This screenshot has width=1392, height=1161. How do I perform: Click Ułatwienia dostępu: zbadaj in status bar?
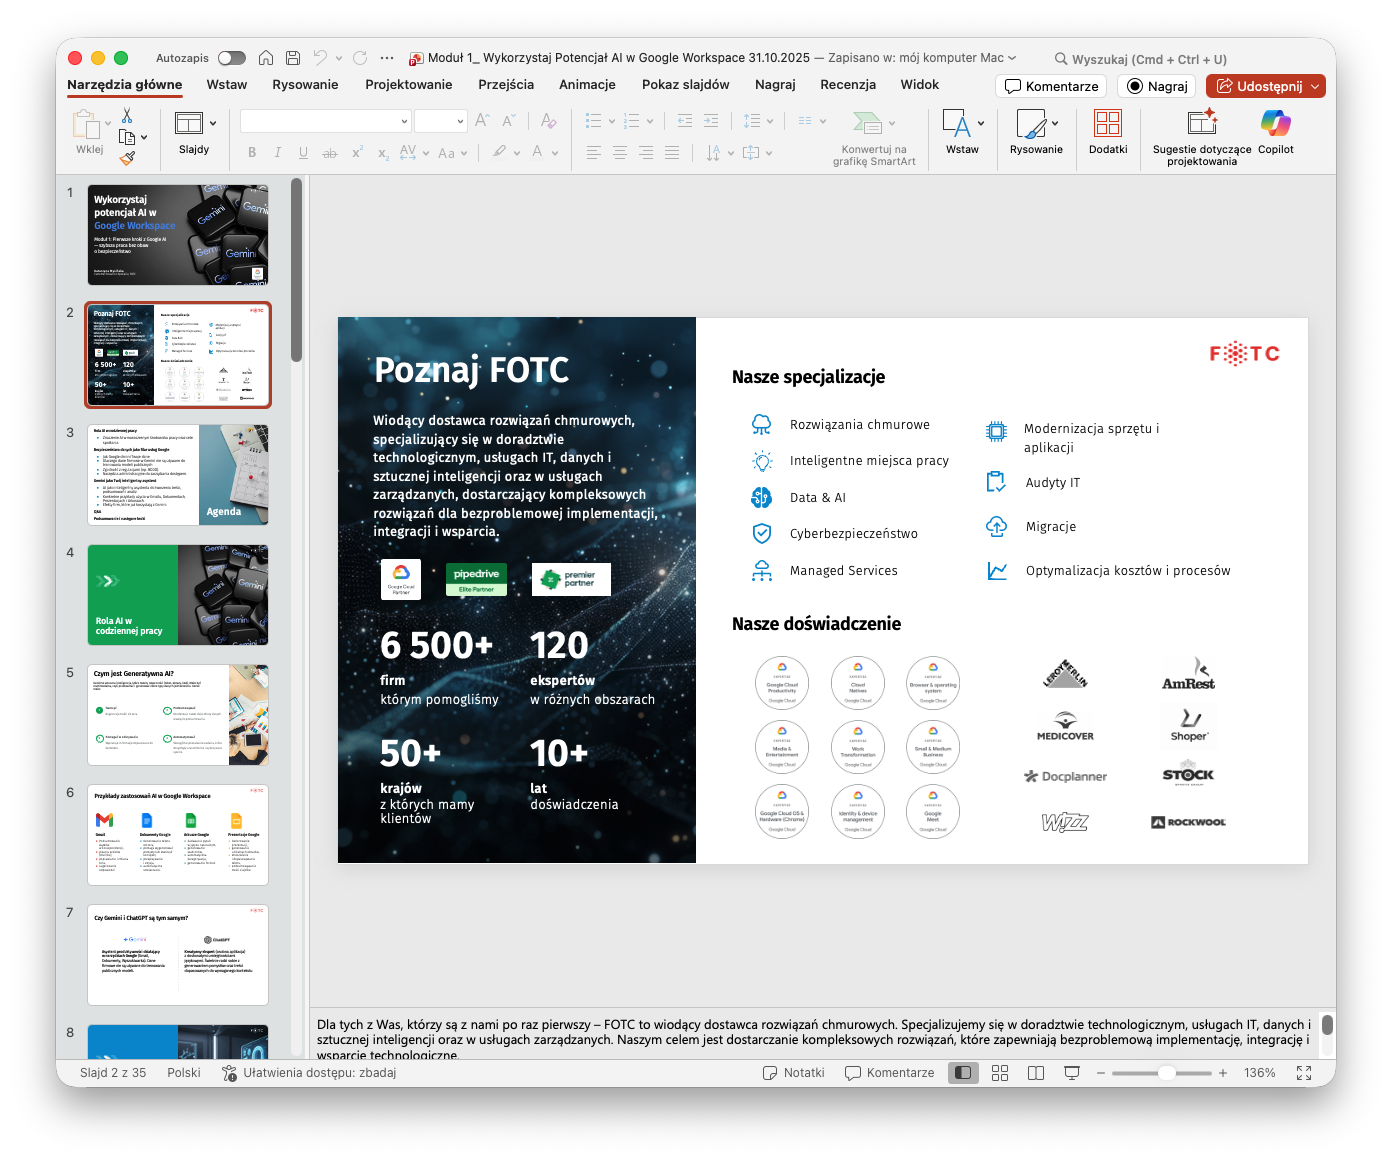pos(309,1073)
